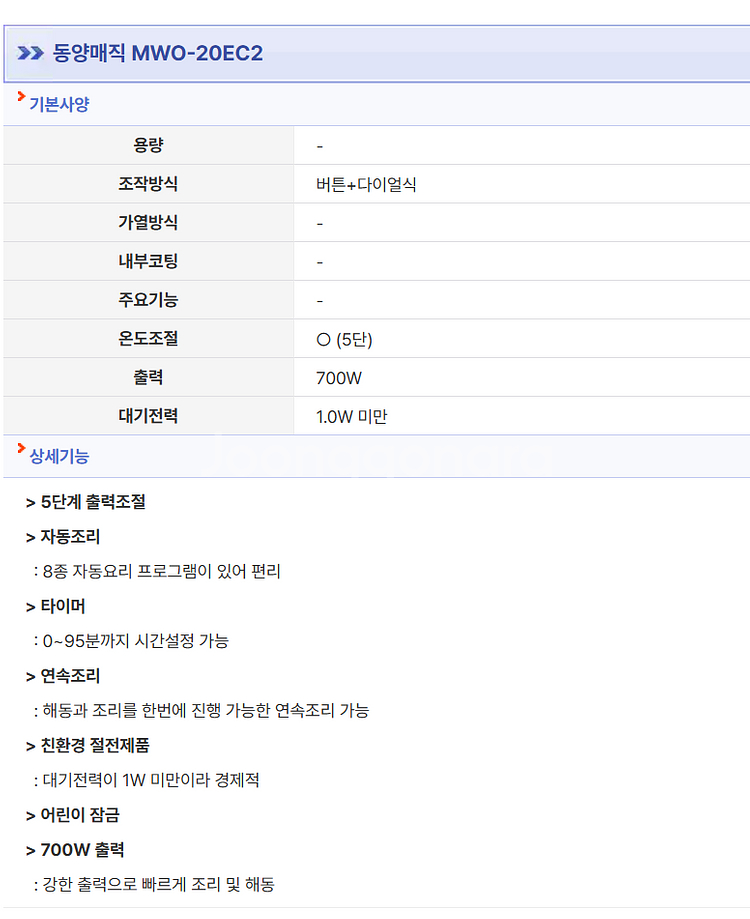Select the 700W output value
The height and width of the screenshot is (919, 750).
tap(339, 378)
